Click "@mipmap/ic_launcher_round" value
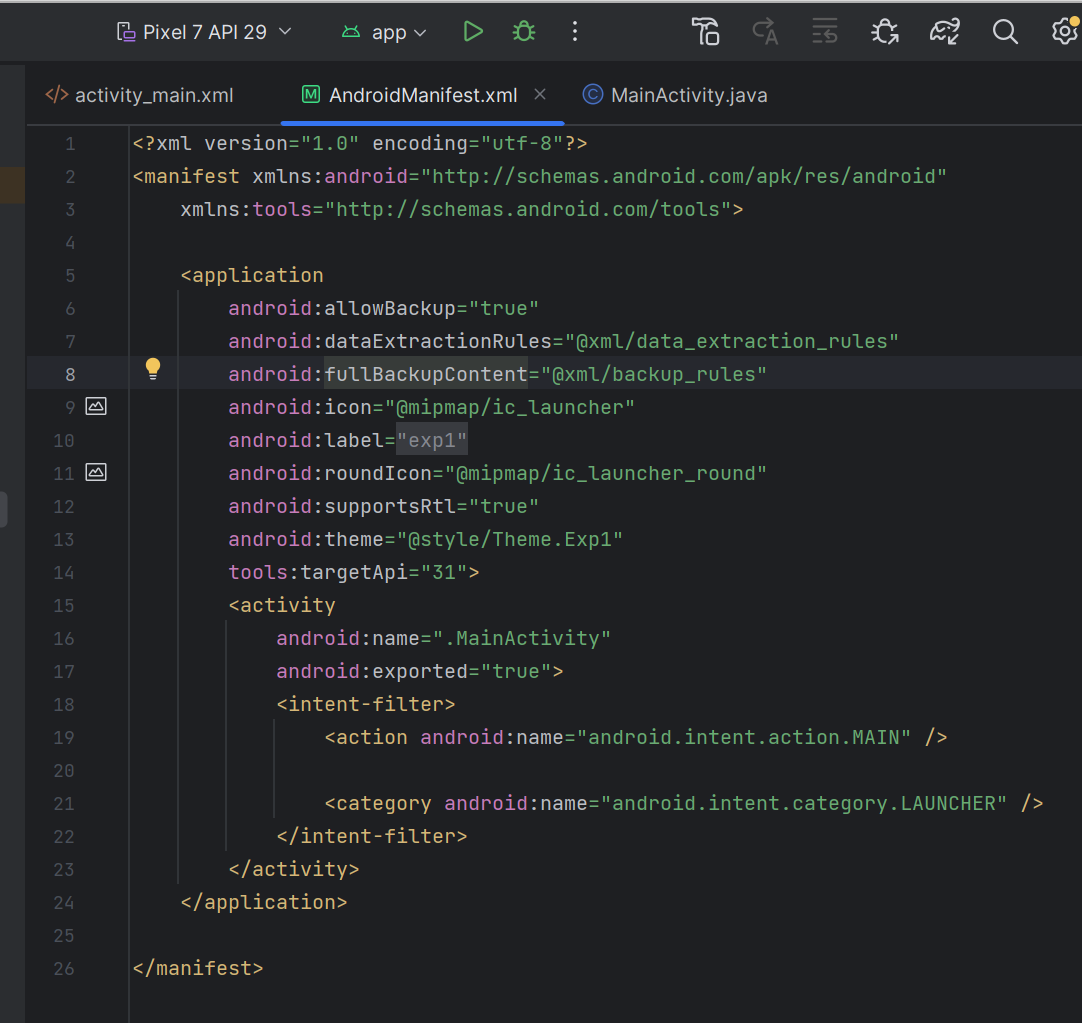Screen dimensions: 1082x1023 point(606,474)
